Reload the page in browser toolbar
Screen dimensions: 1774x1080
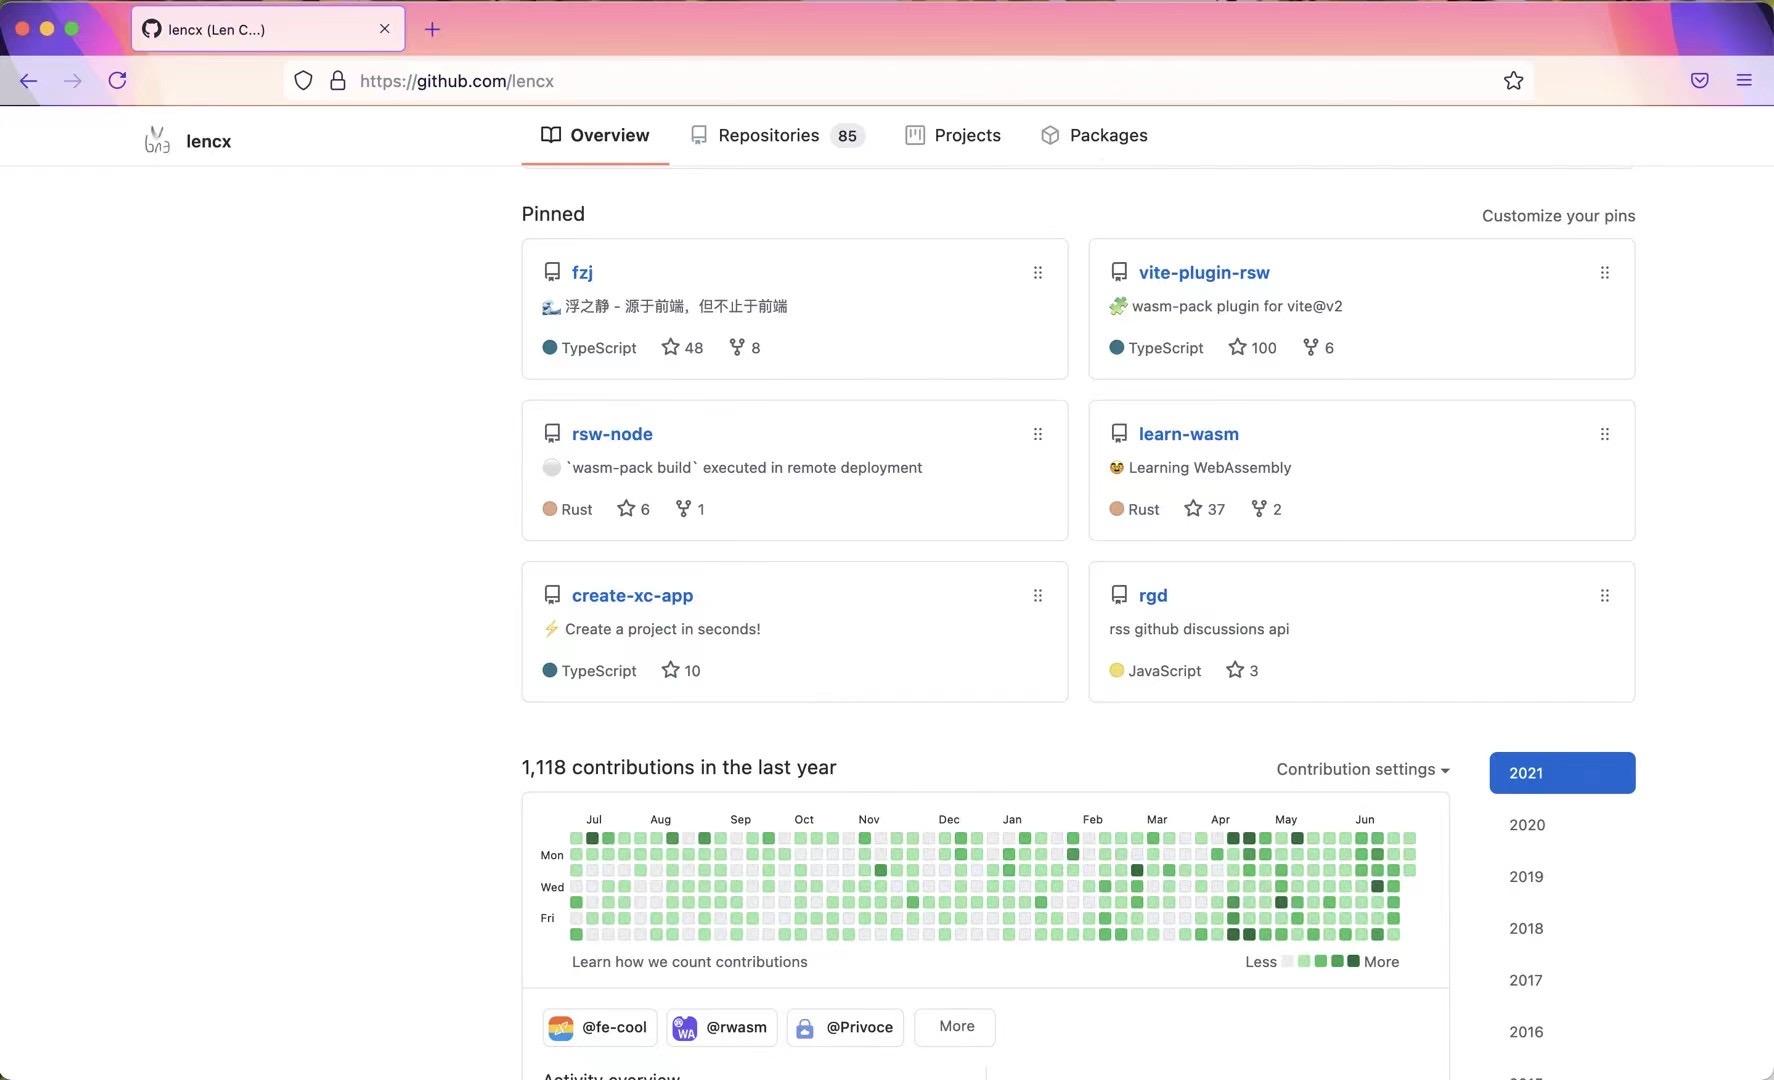[x=117, y=81]
